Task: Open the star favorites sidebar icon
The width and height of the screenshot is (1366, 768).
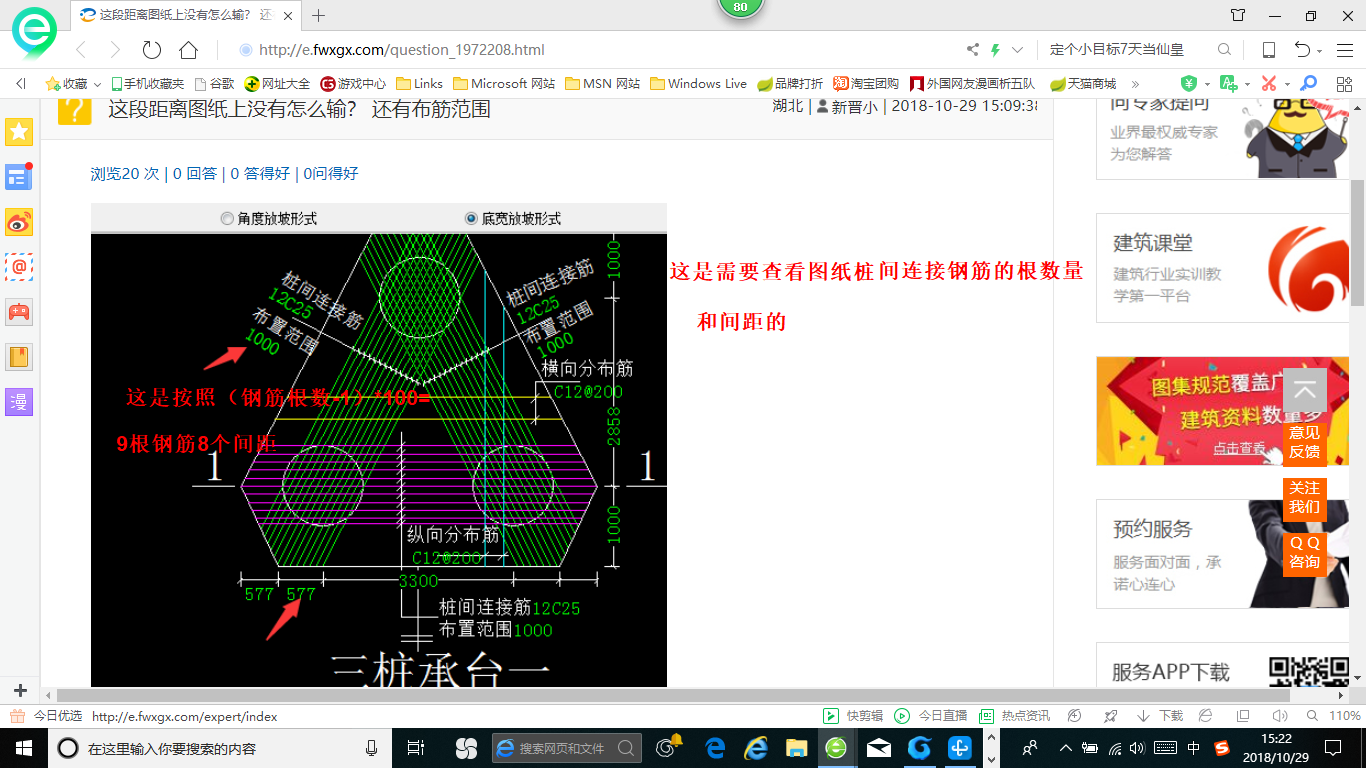Action: pyautogui.click(x=19, y=131)
